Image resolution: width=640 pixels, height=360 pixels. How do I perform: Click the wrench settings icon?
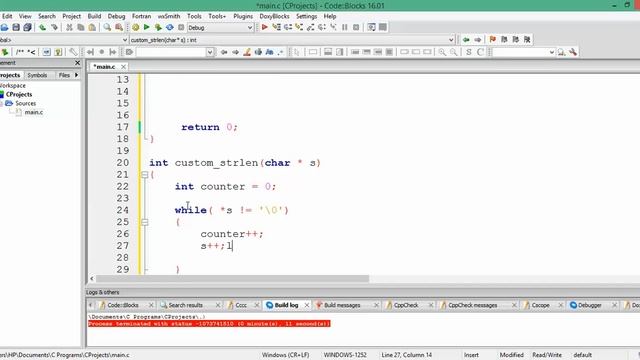[x=573, y=52]
